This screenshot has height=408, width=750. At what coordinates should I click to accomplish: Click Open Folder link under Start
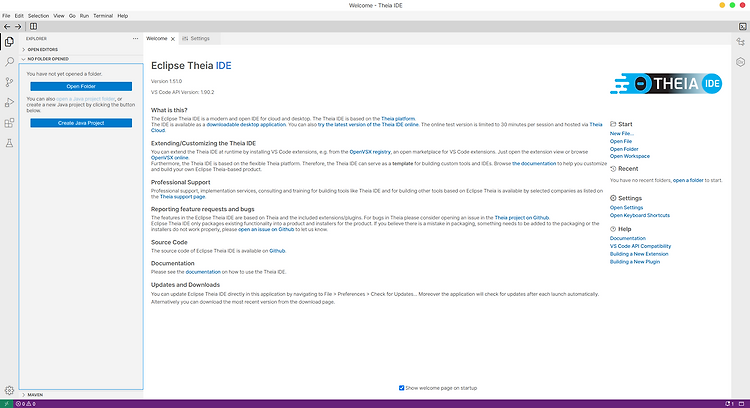(624, 149)
